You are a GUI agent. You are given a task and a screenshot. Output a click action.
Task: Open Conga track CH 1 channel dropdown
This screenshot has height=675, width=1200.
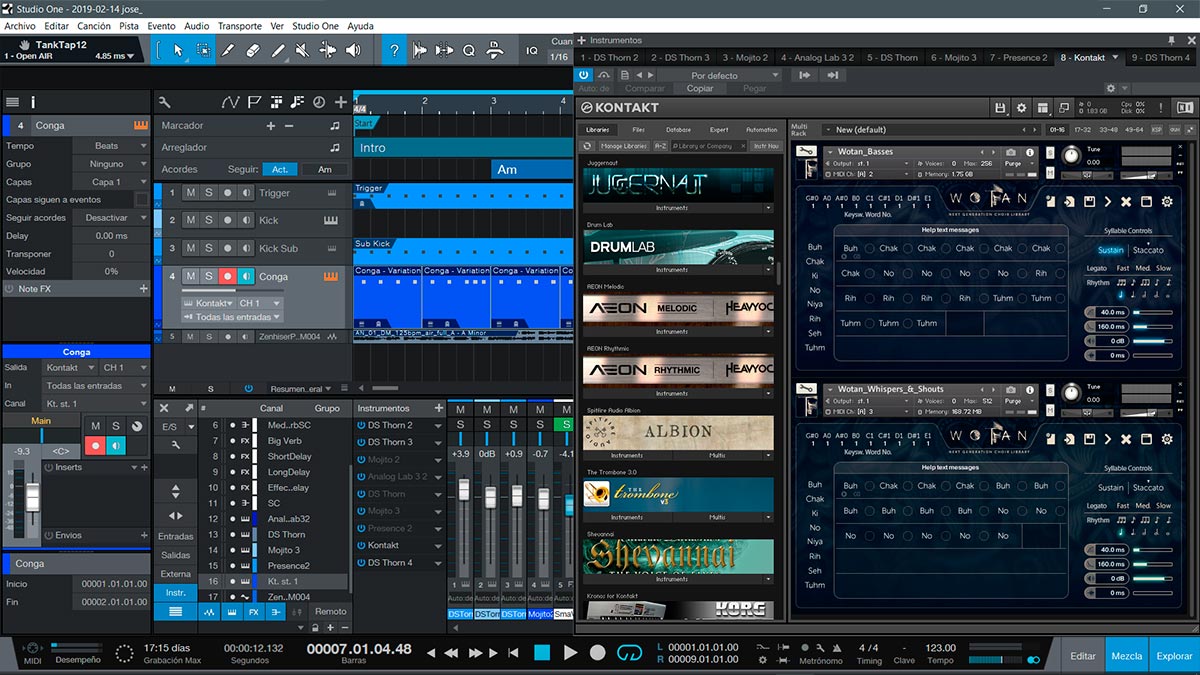[258, 303]
